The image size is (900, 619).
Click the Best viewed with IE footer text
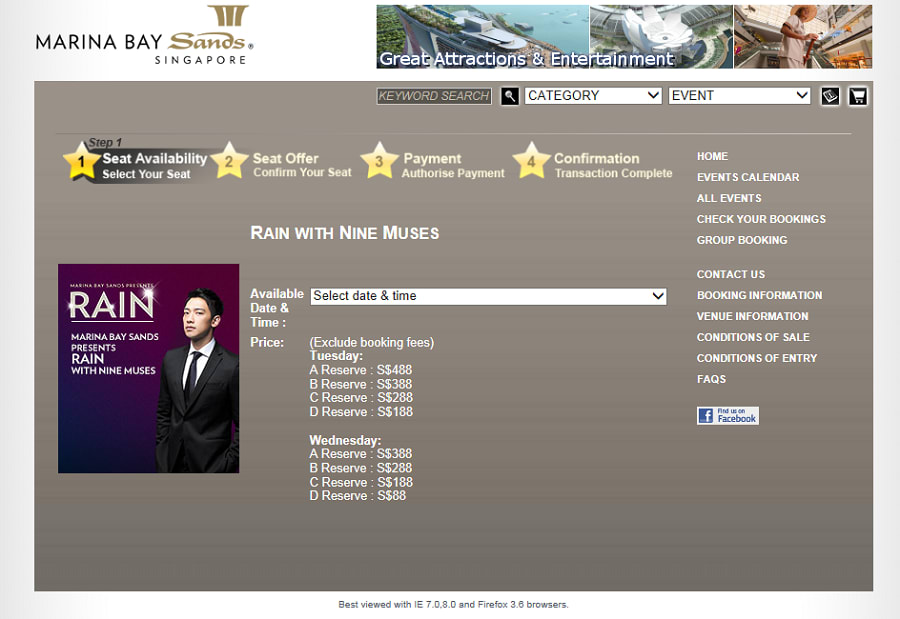click(x=453, y=605)
